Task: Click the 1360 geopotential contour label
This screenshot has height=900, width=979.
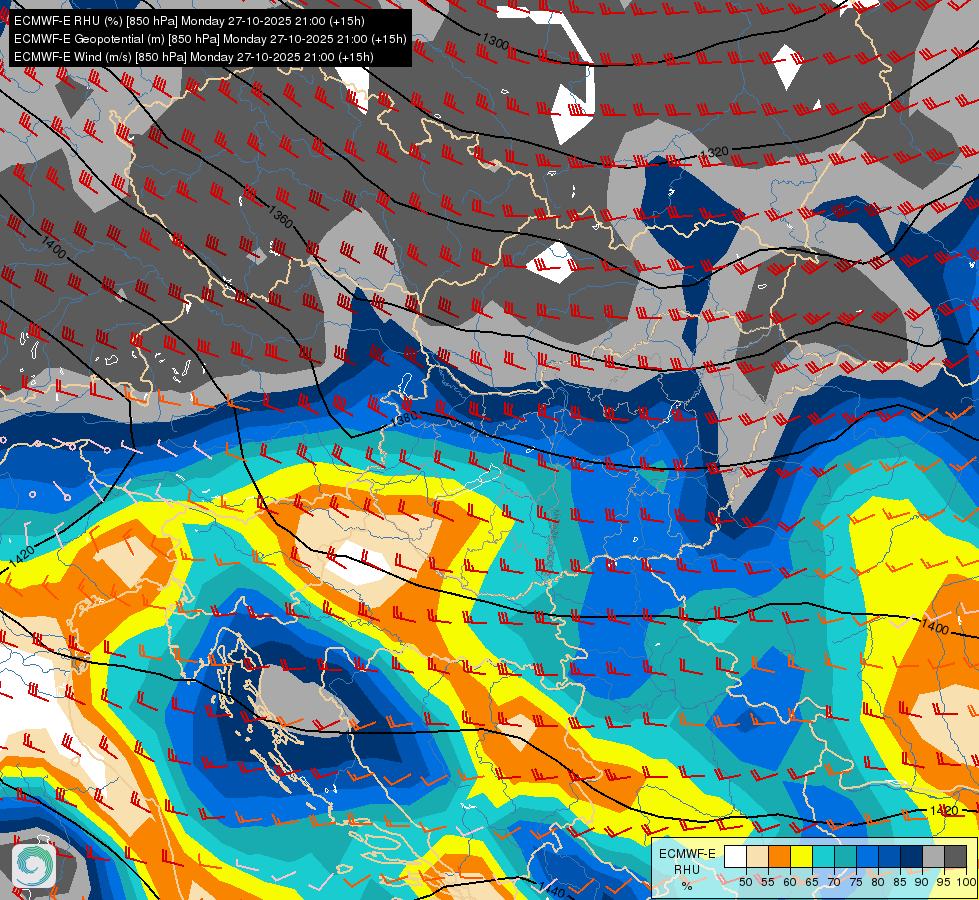Action: [x=280, y=217]
